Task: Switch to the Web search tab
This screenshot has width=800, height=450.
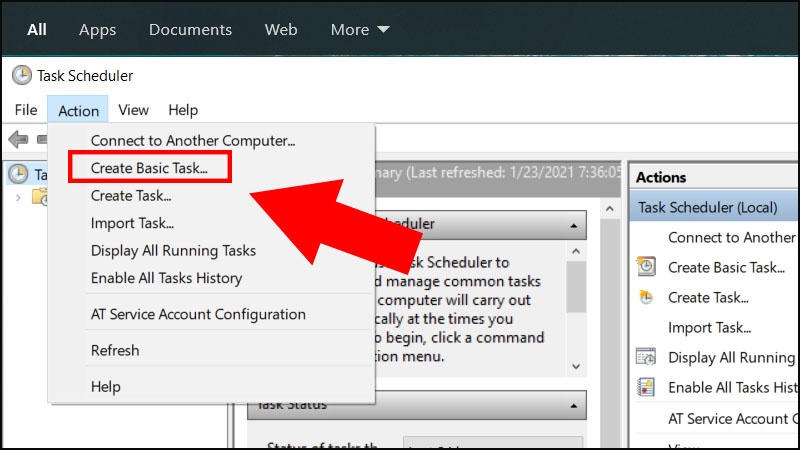Action: coord(281,30)
